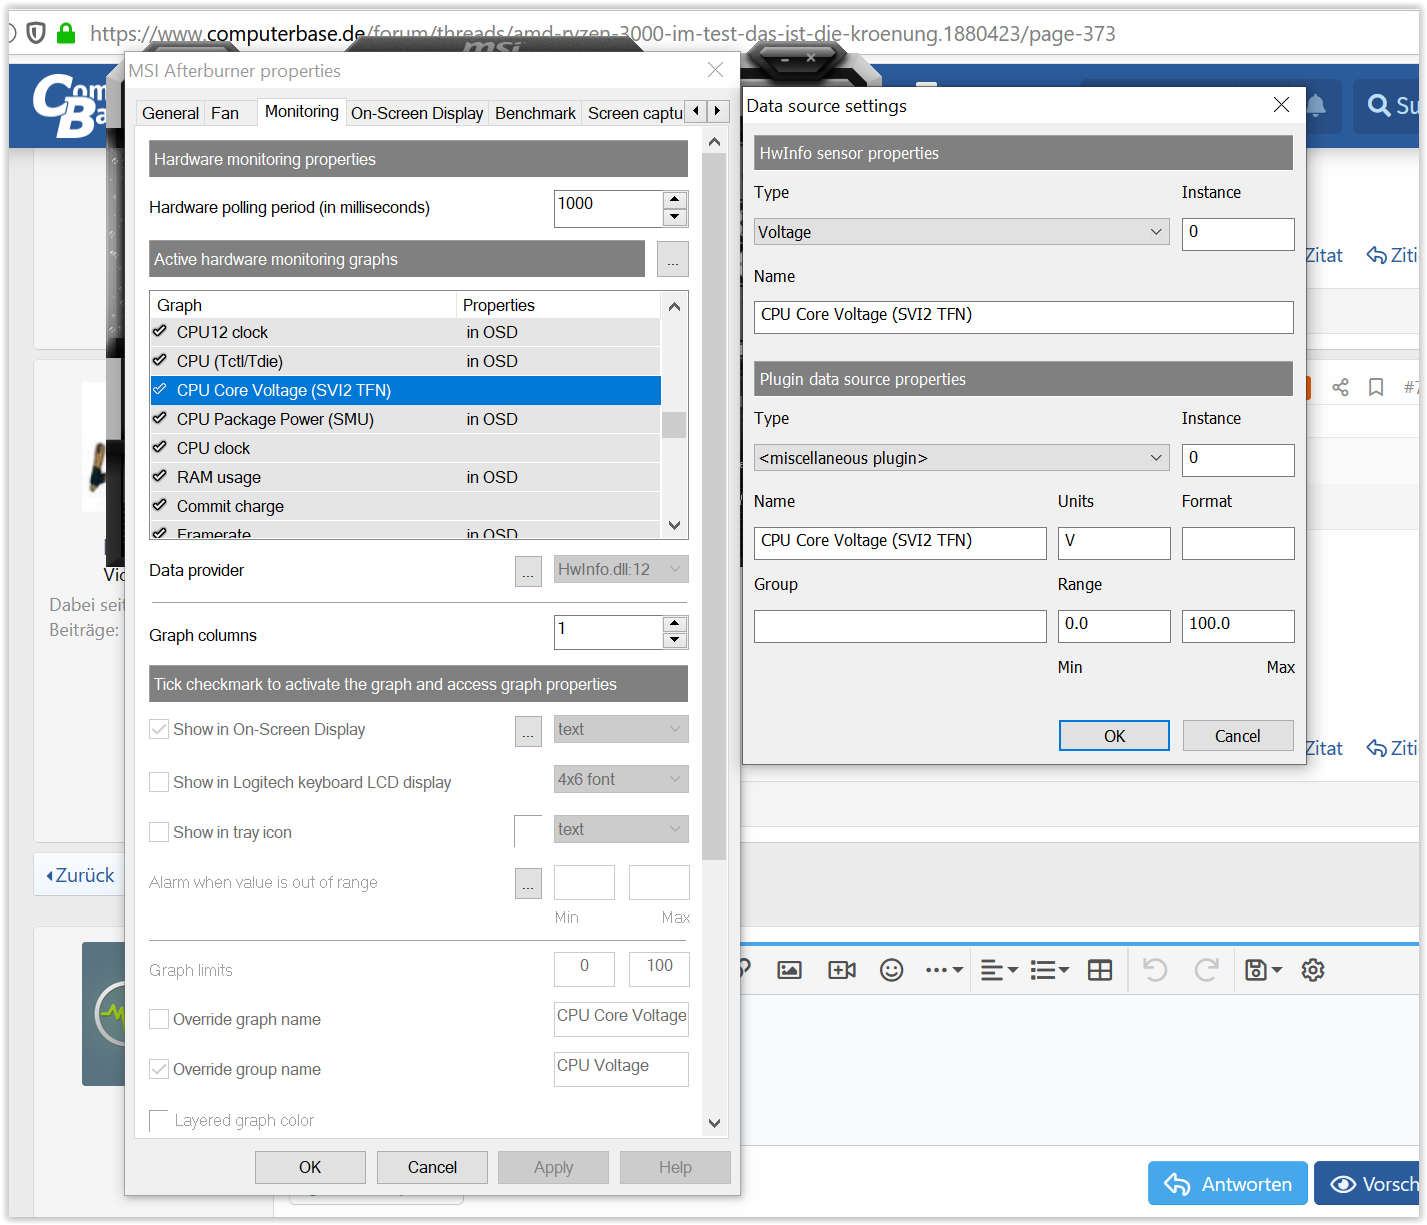Click the redo arrow in editor

click(1207, 970)
